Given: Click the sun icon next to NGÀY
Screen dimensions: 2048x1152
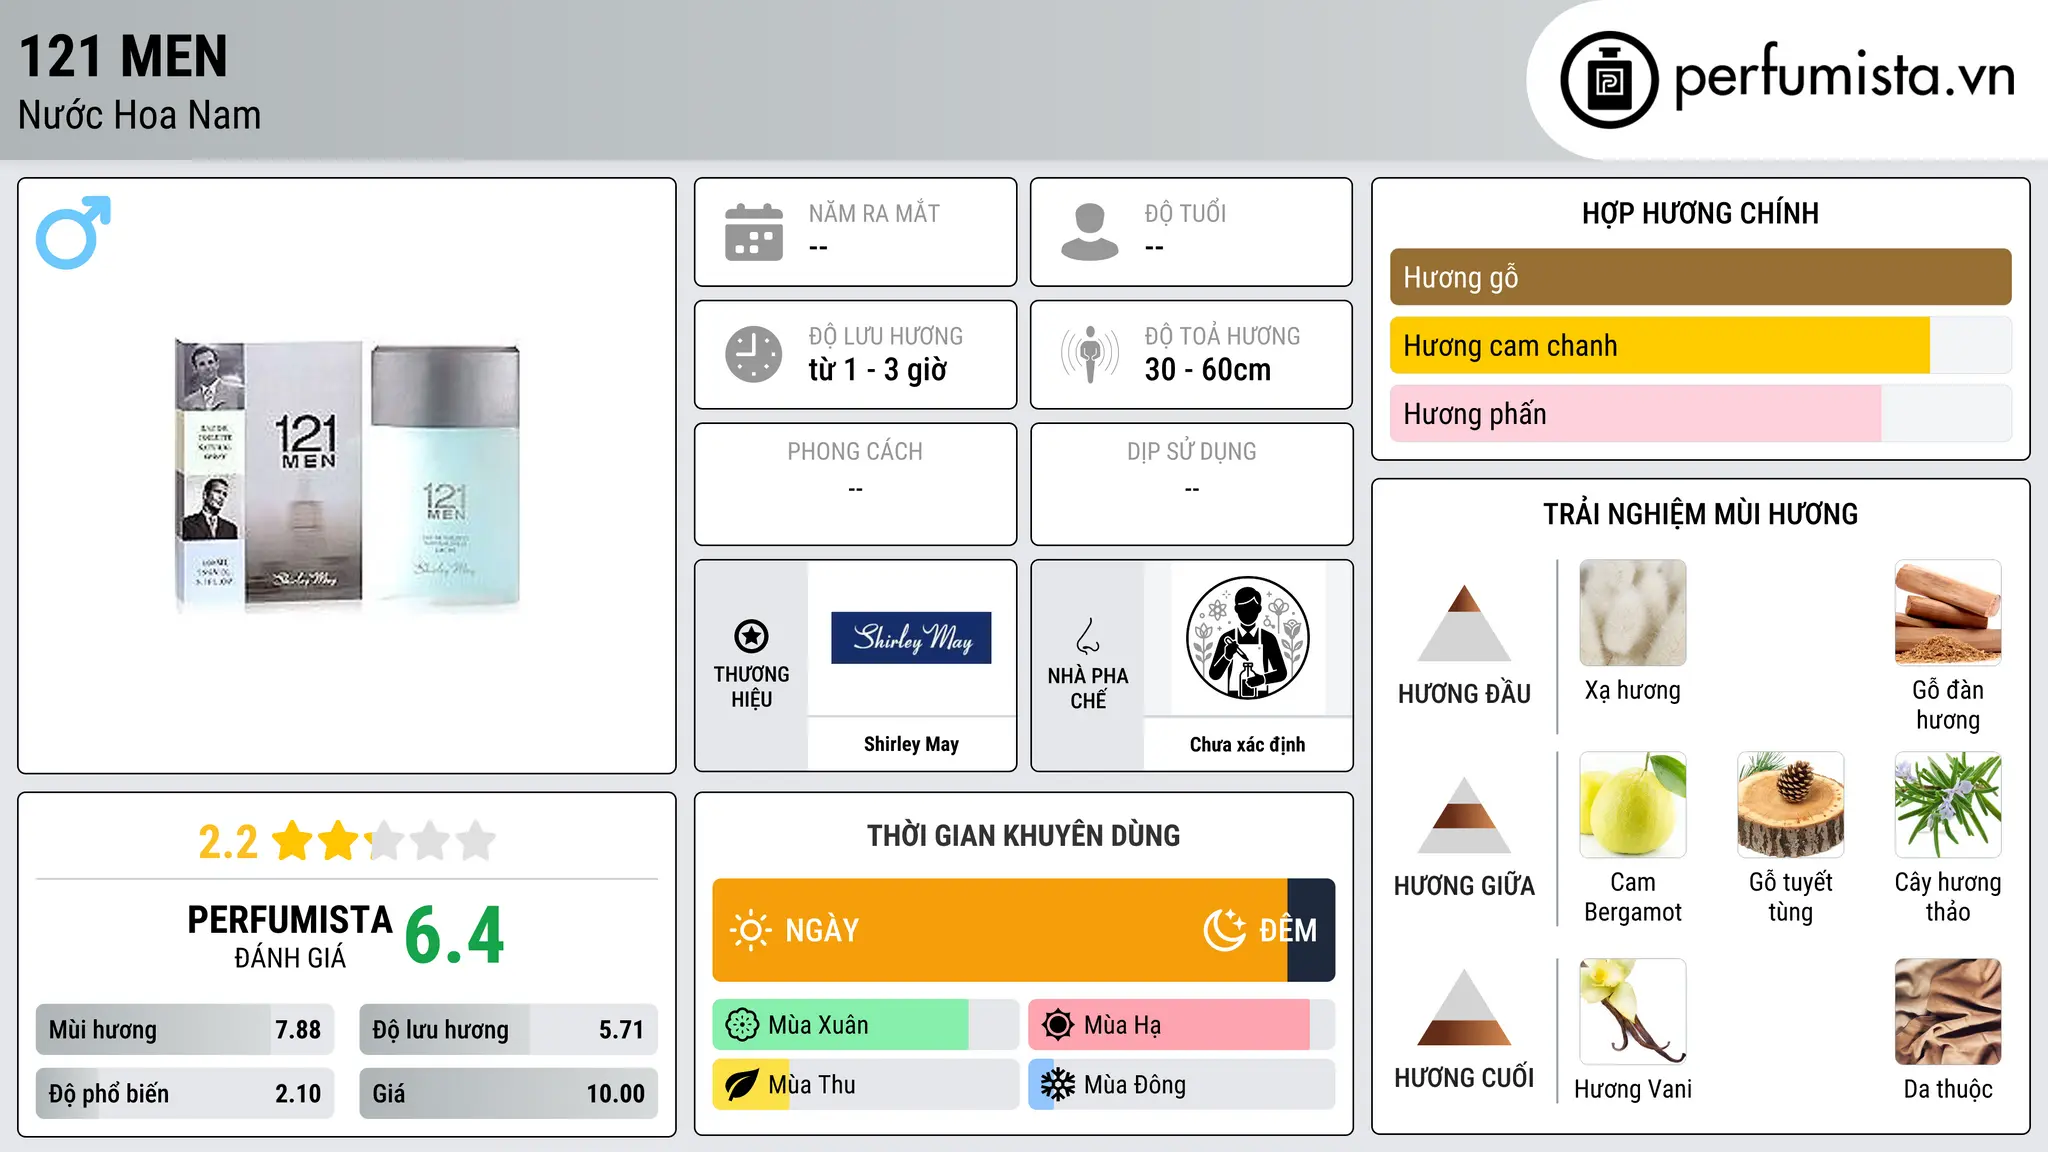Looking at the screenshot, I should 751,930.
